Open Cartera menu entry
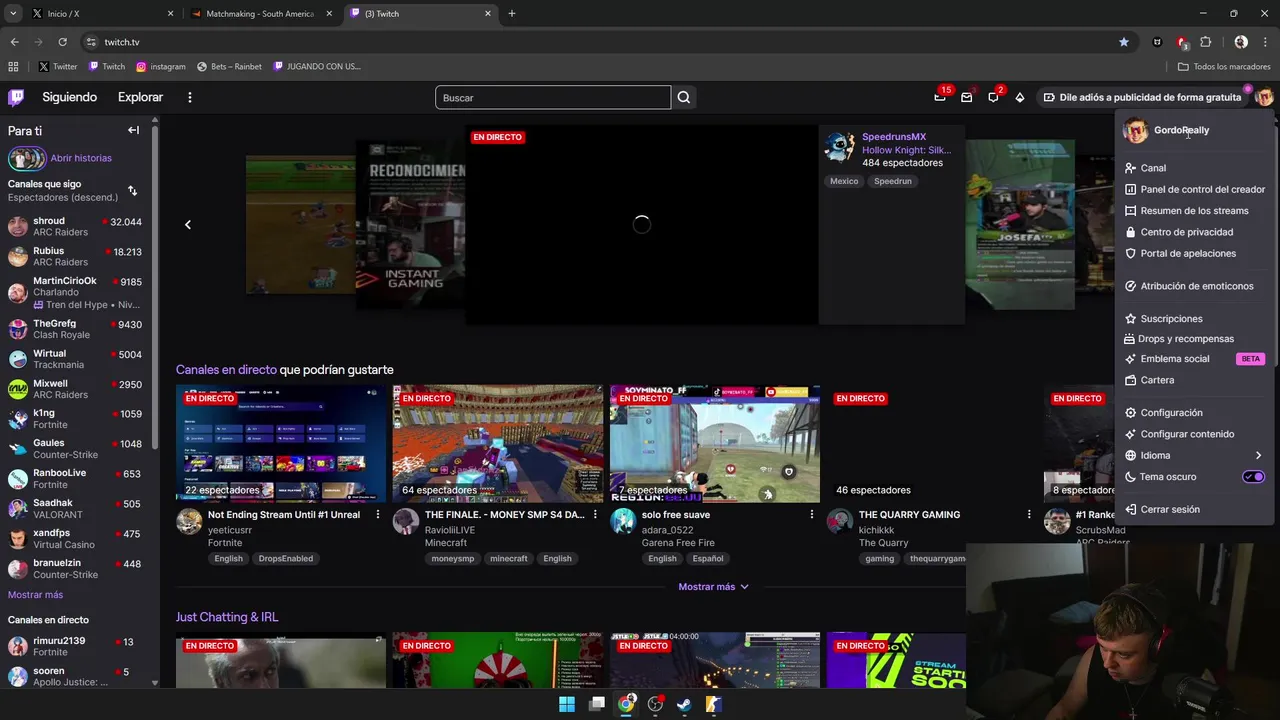Viewport: 1280px width, 720px height. click(x=1195, y=380)
